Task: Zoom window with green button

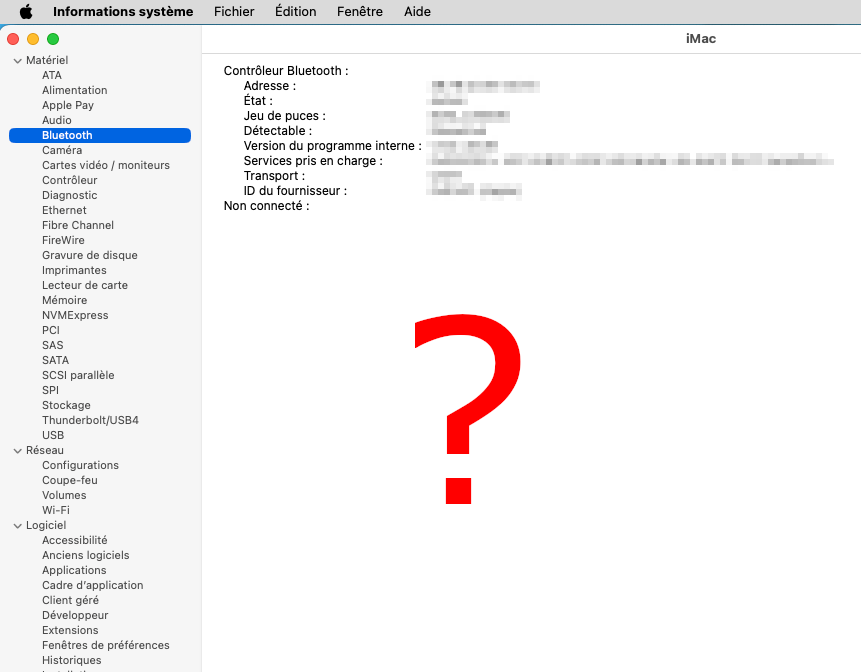Action: pyautogui.click(x=53, y=39)
